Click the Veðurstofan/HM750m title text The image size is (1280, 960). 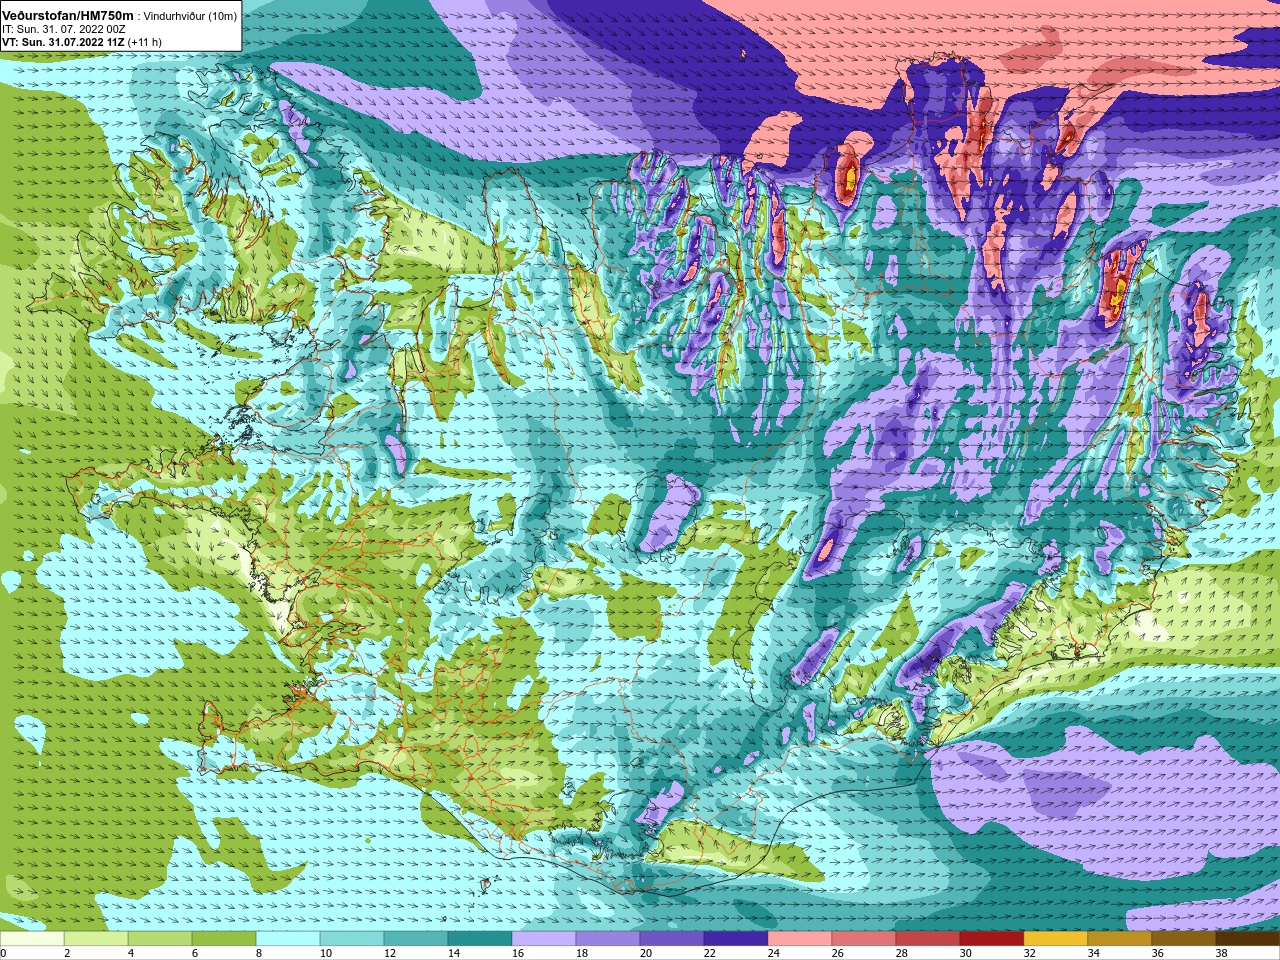coord(67,15)
